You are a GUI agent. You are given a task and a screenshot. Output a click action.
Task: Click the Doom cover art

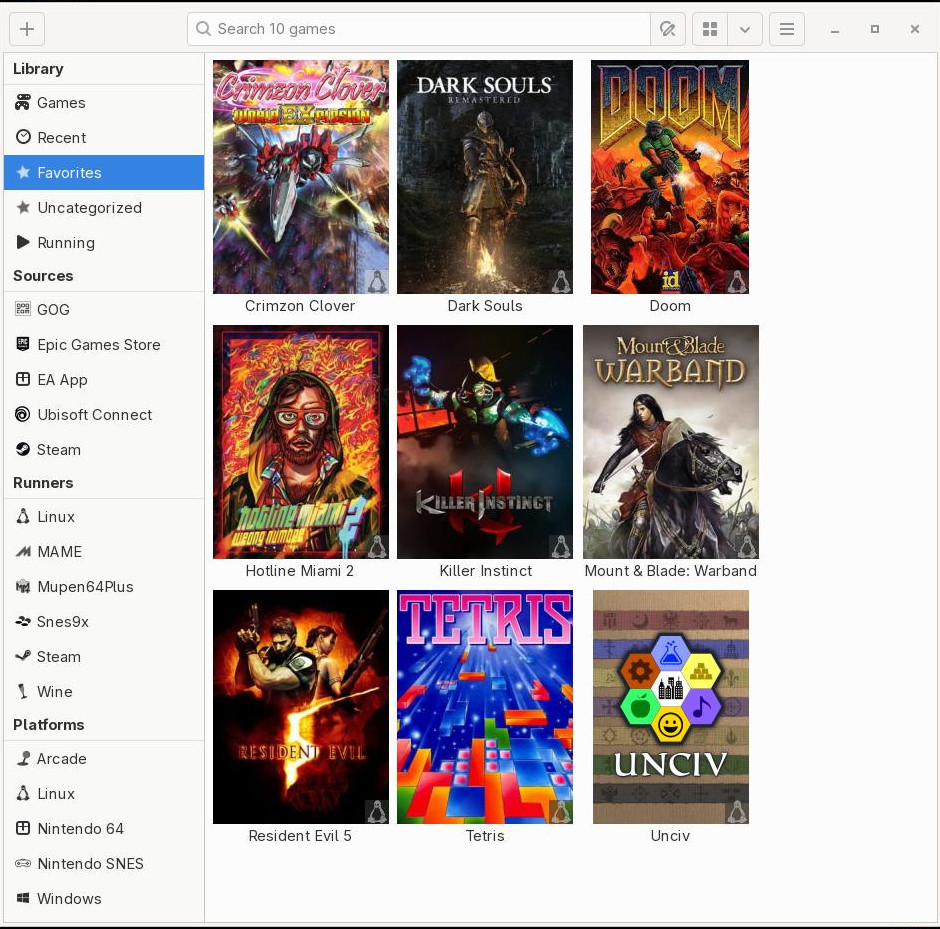[670, 177]
